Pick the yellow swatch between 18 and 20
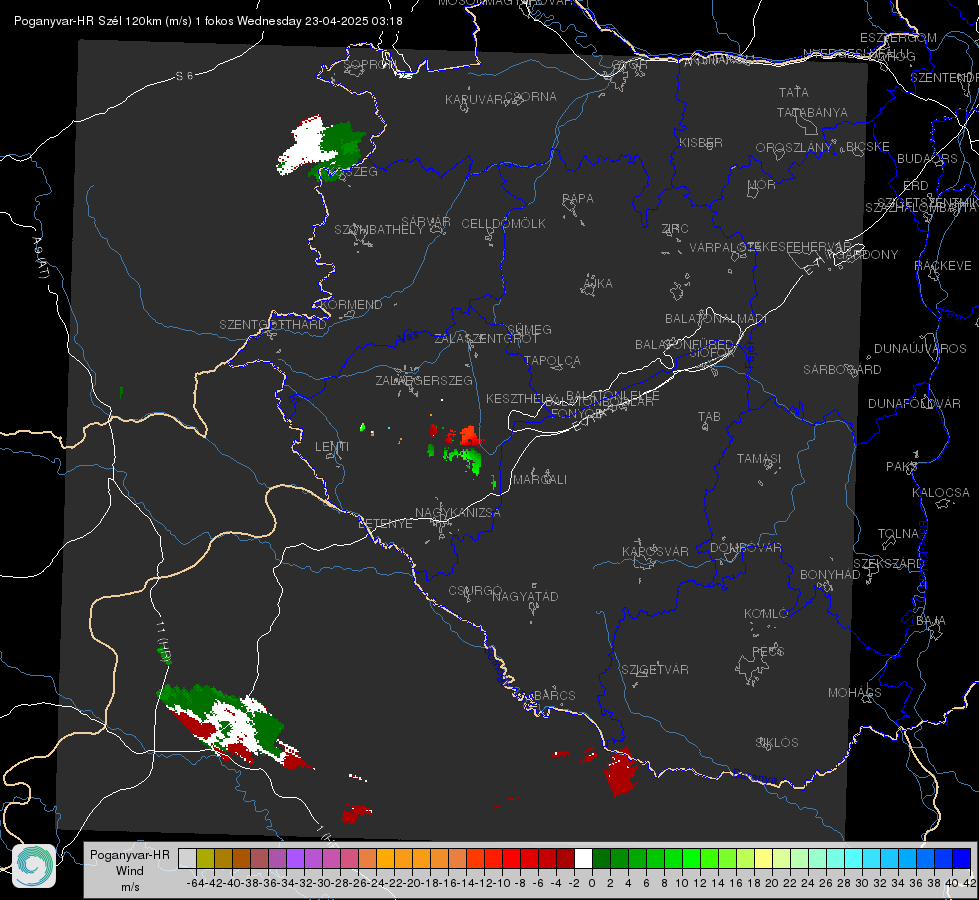Viewport: 979px width, 900px height. [x=763, y=858]
